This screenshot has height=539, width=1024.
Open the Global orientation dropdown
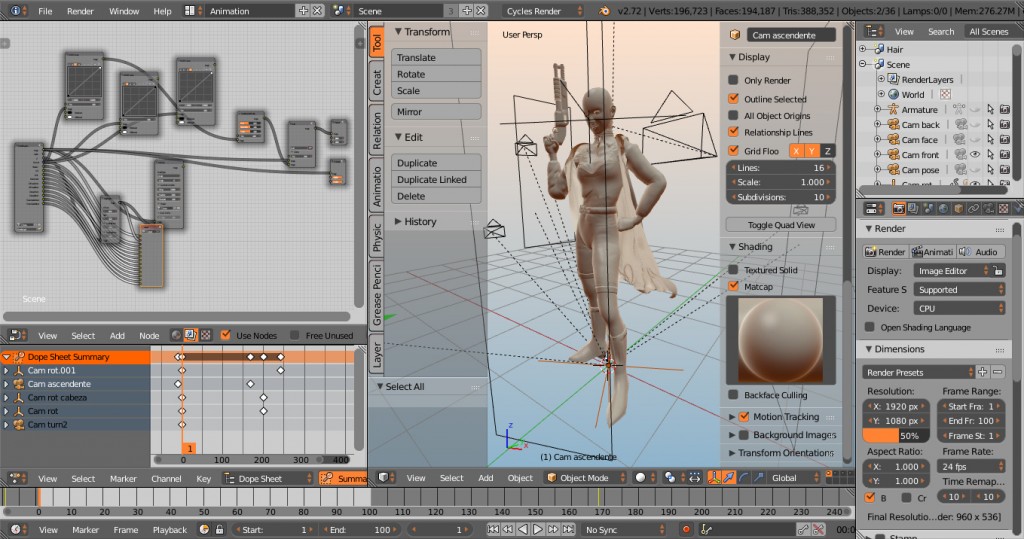click(x=792, y=478)
